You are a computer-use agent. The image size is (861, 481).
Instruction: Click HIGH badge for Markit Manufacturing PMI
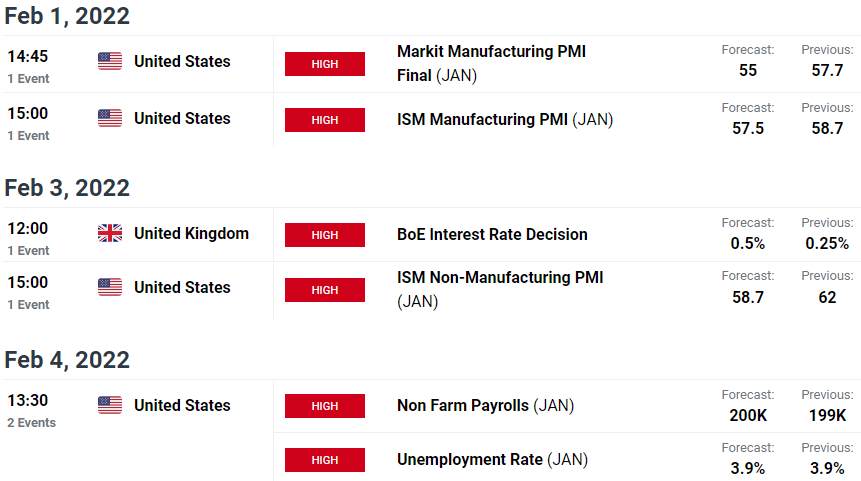coord(325,64)
